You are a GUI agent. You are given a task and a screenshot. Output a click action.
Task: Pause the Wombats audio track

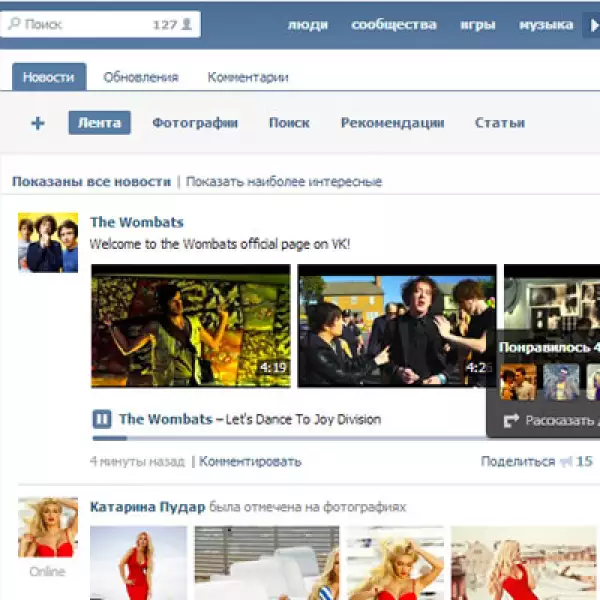(x=101, y=419)
